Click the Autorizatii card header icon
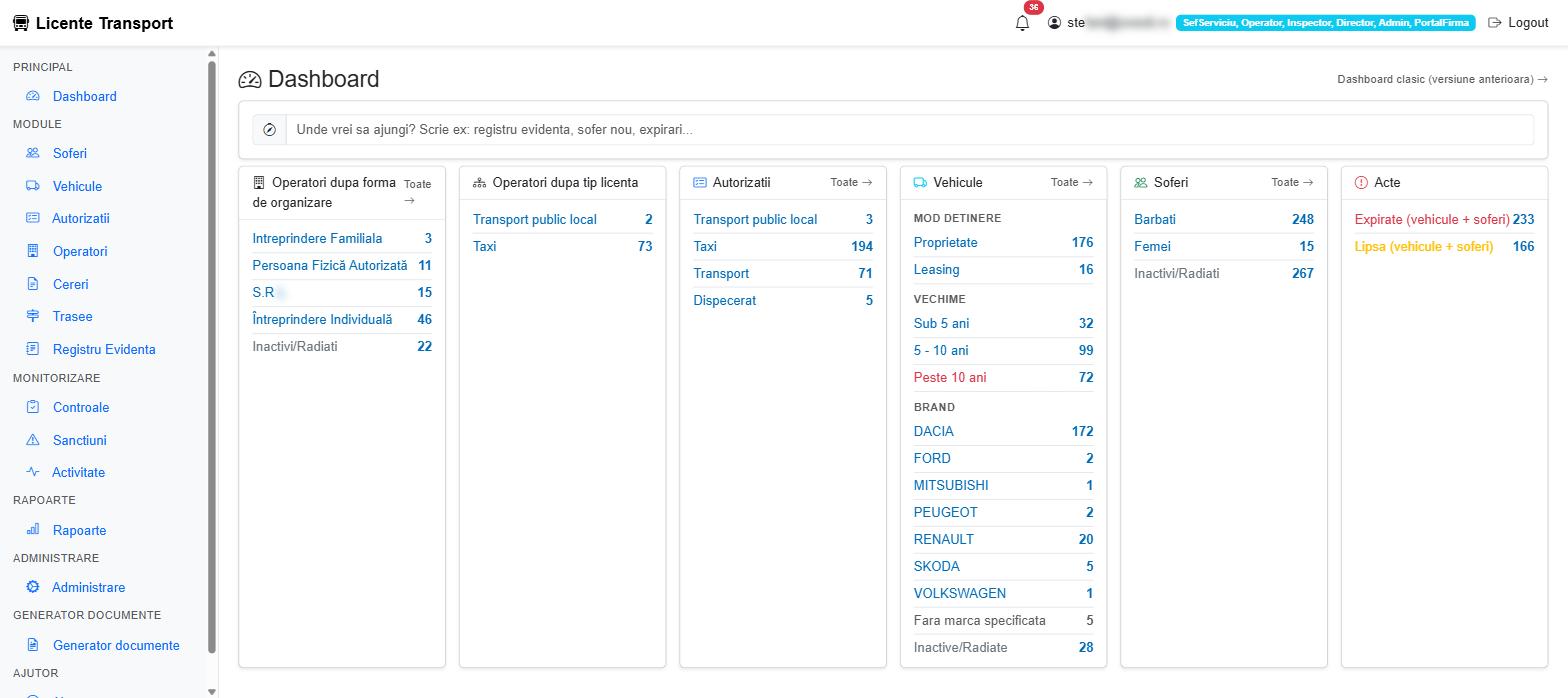Screen dimensions: 1568x698 [x=700, y=183]
